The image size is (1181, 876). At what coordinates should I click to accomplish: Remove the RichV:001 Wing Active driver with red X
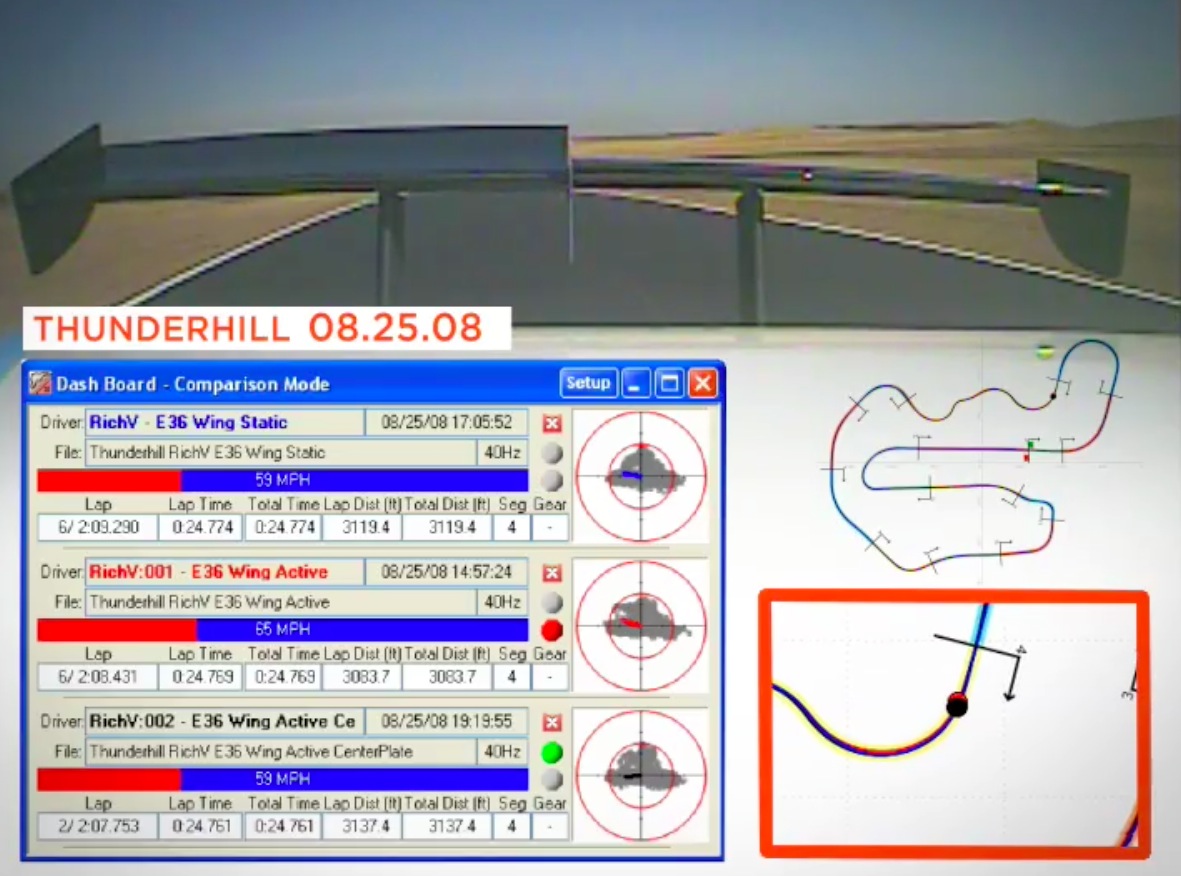[551, 573]
